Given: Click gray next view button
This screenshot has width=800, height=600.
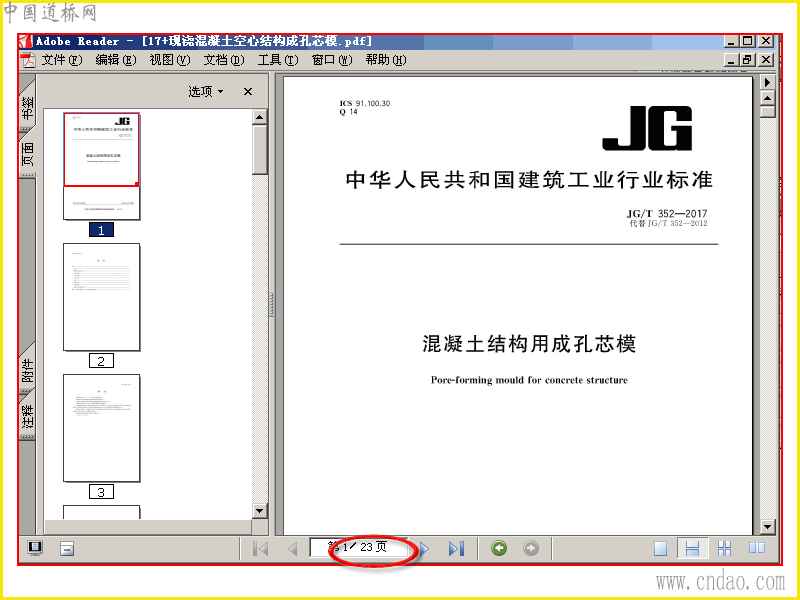Looking at the screenshot, I should coord(531,548).
